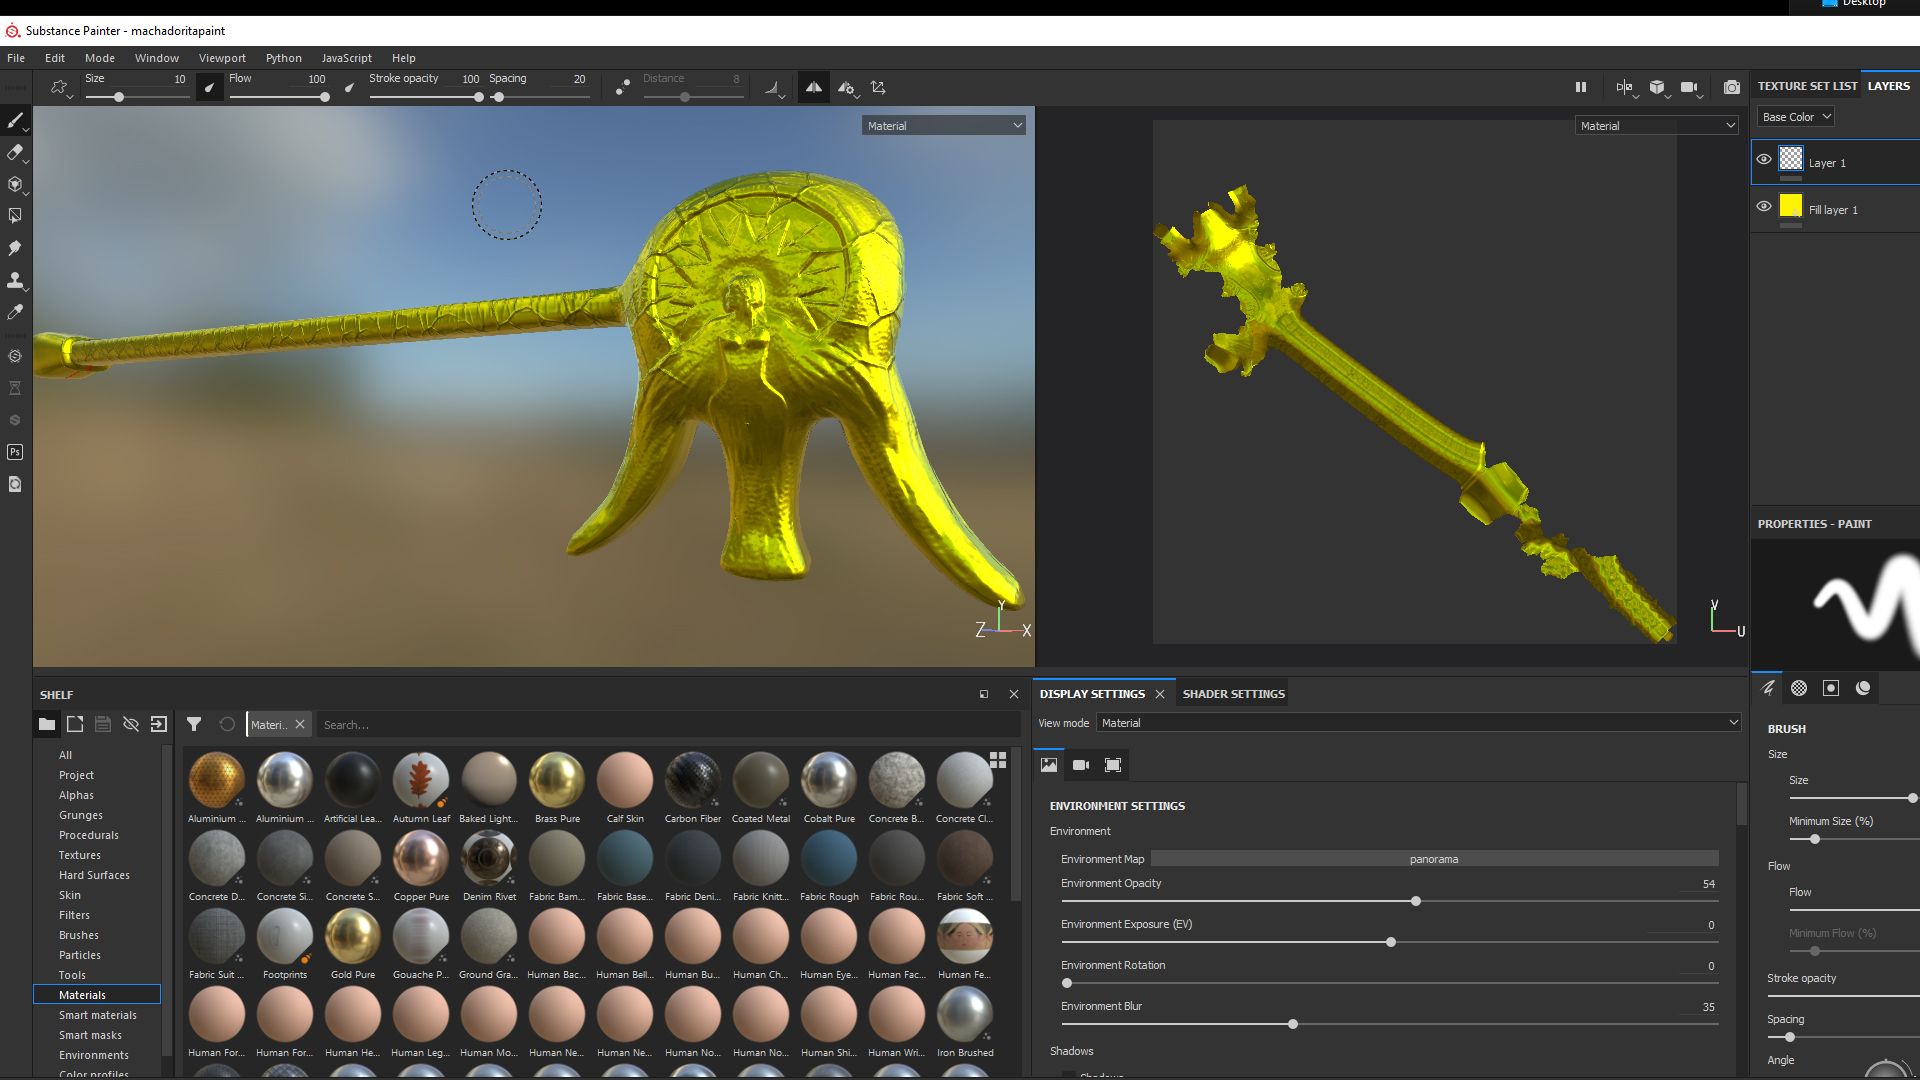Viewport: 1920px width, 1080px height.
Task: Select the Display Settings tab
Action: click(x=1092, y=694)
